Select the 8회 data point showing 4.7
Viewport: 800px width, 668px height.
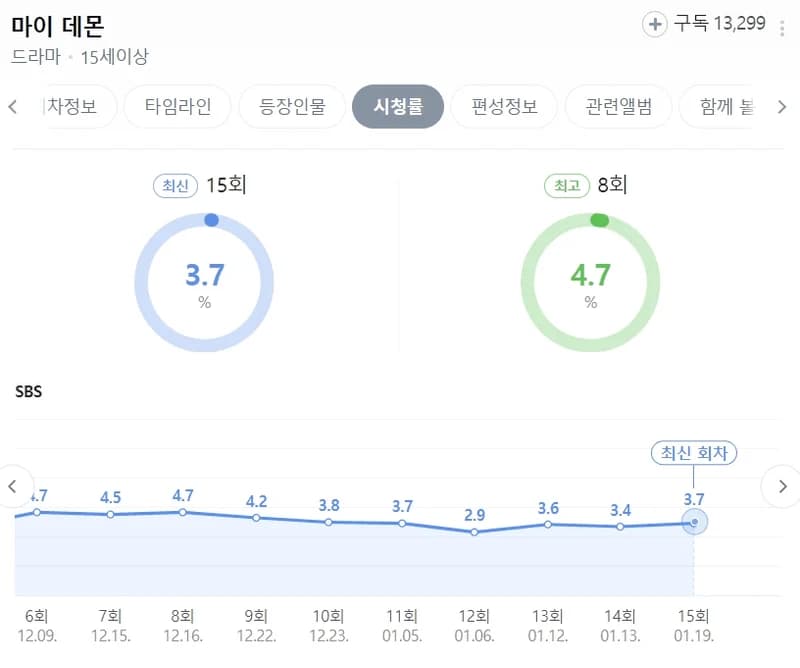(x=183, y=512)
